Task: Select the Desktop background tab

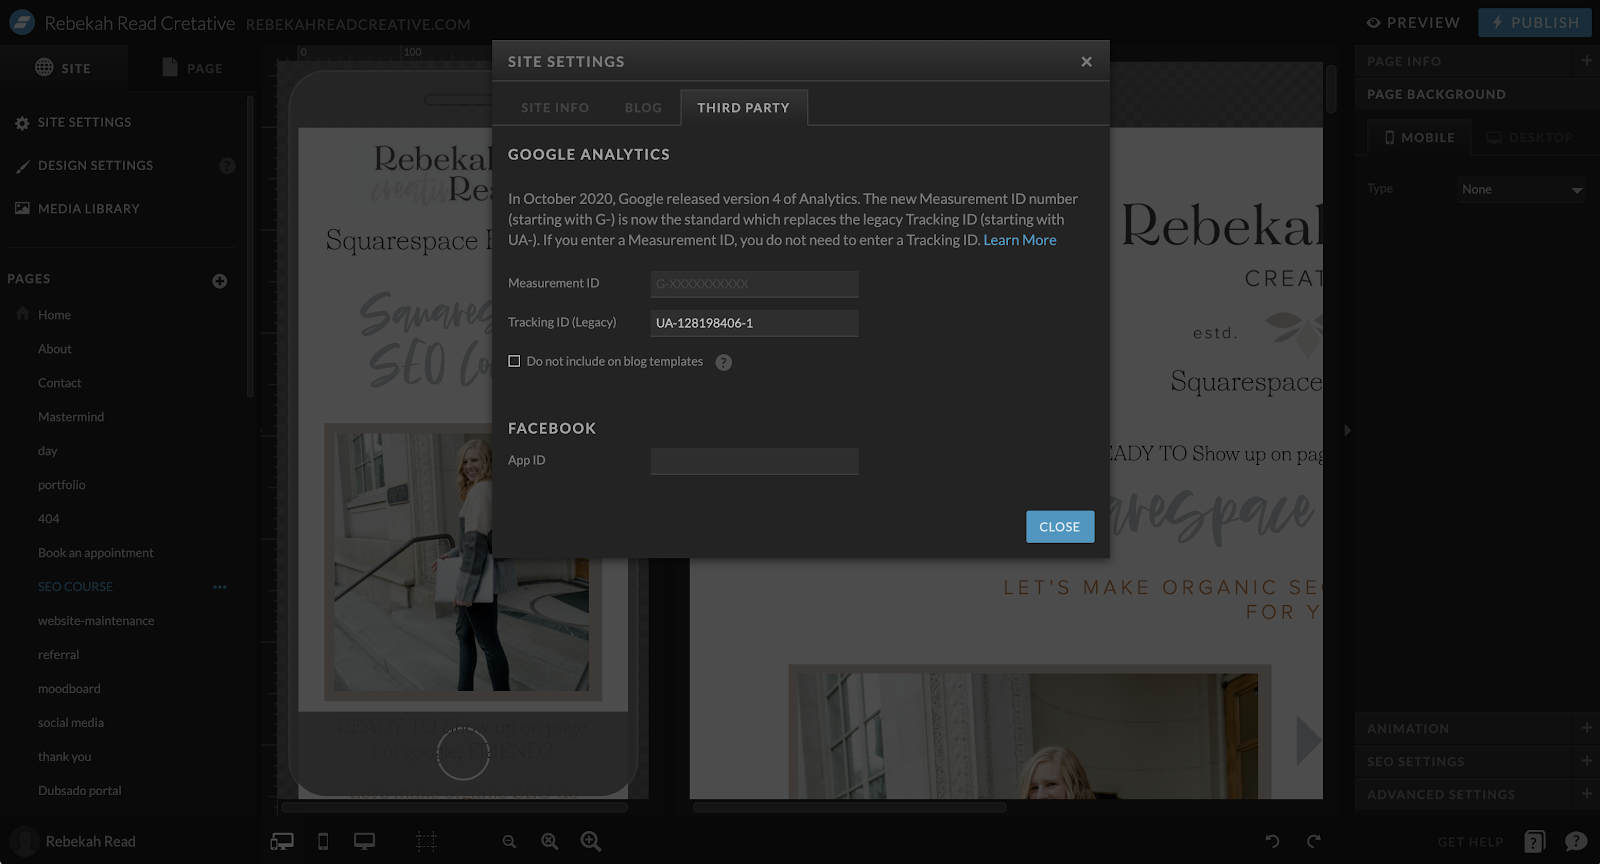Action: tap(1530, 138)
